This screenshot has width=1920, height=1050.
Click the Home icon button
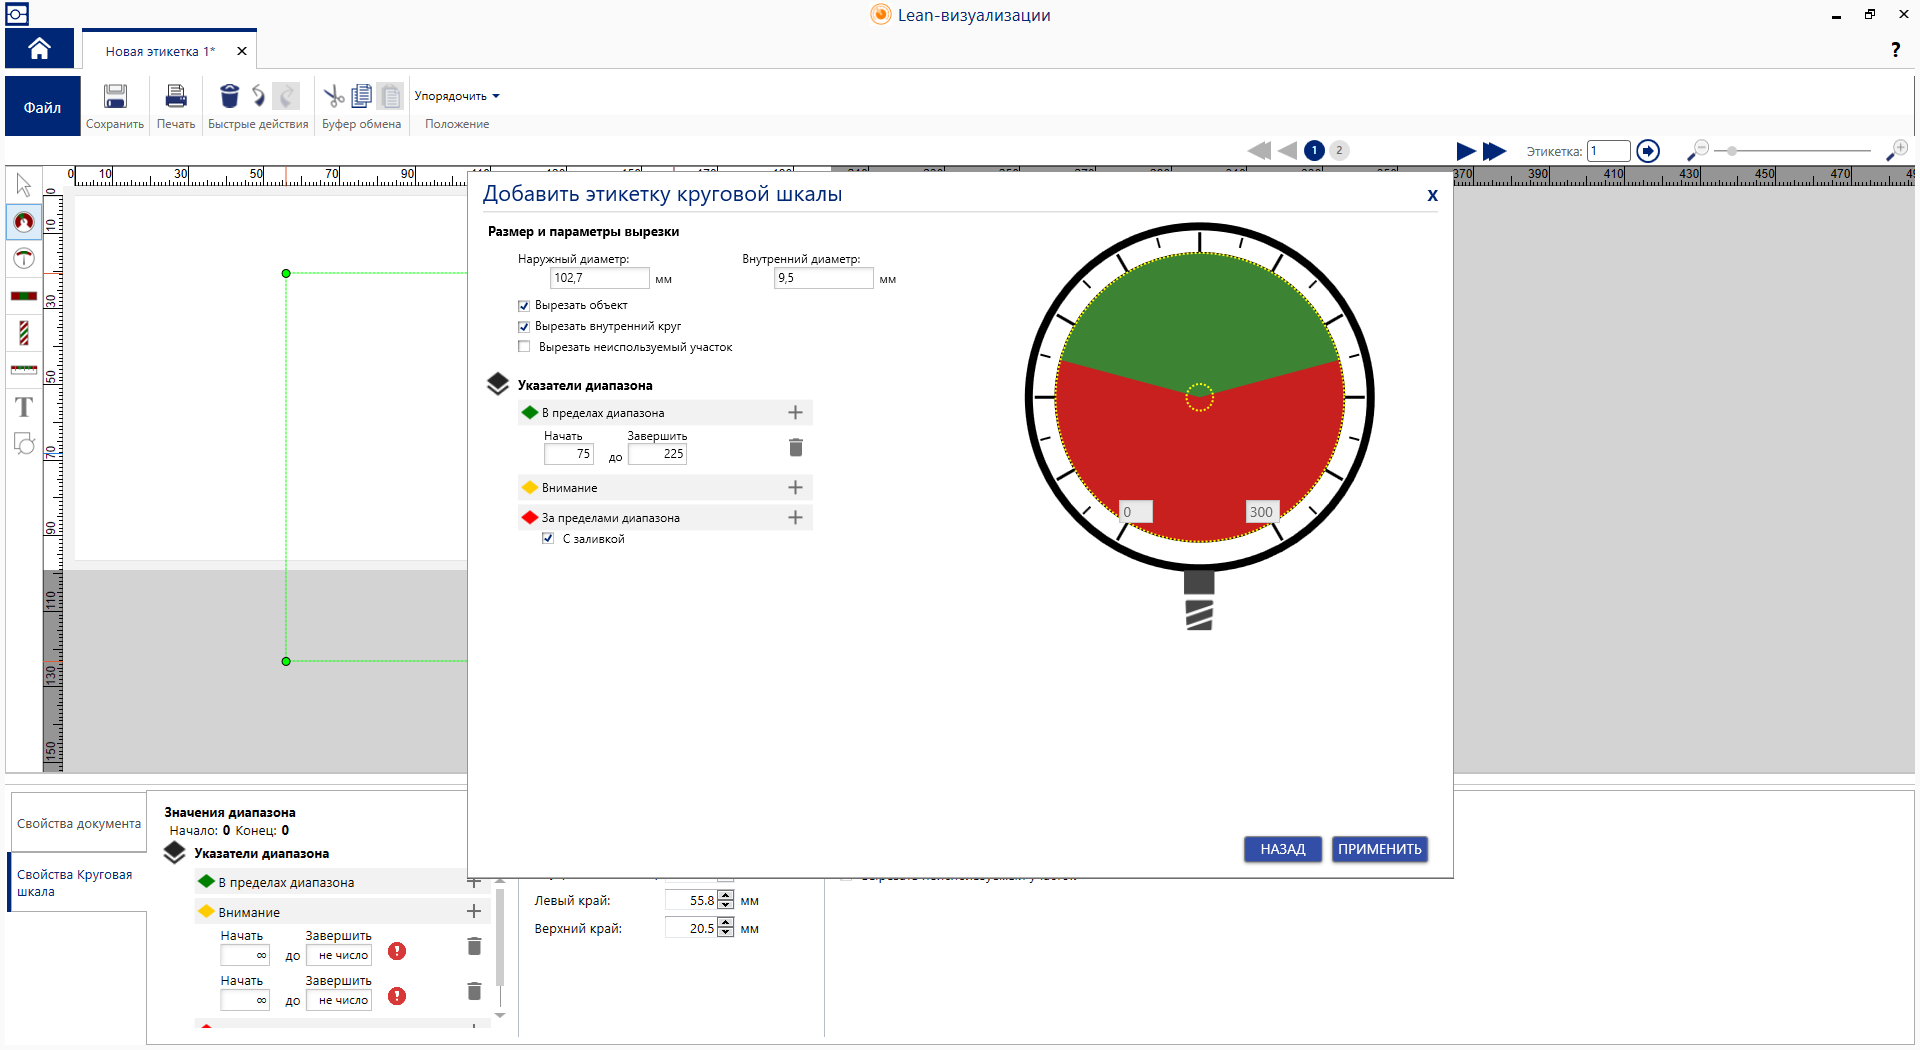coord(39,48)
